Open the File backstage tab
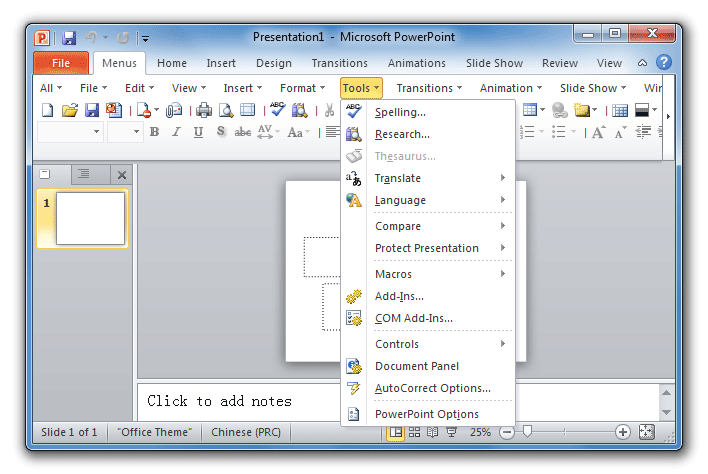Screen dimensions: 708x474 coord(61,63)
